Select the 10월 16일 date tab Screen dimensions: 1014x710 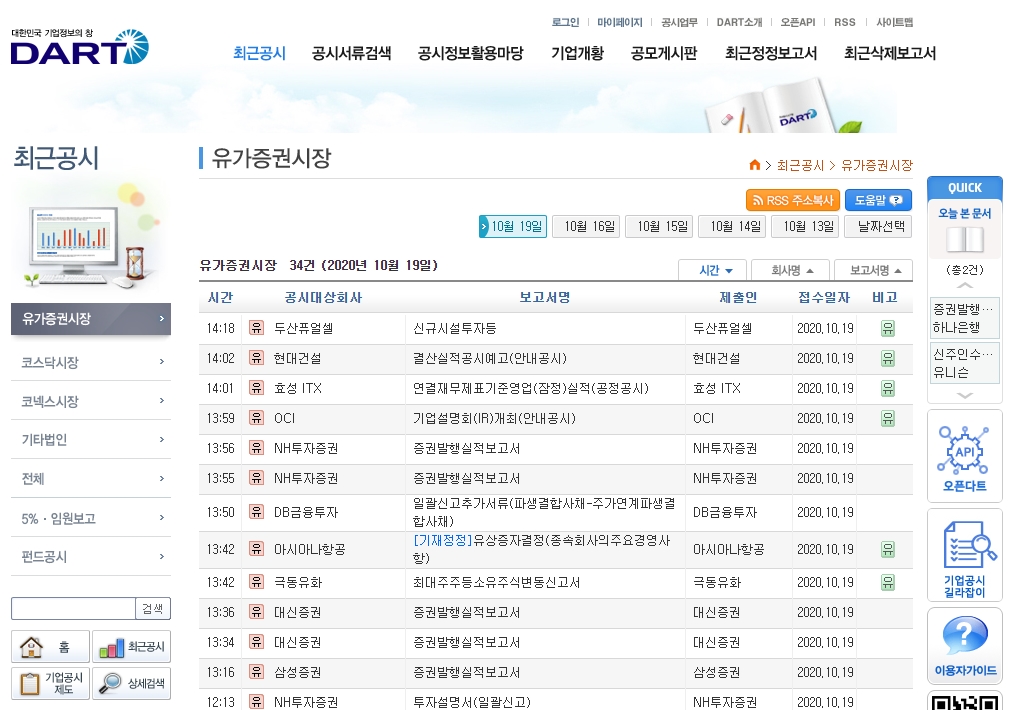coord(587,226)
